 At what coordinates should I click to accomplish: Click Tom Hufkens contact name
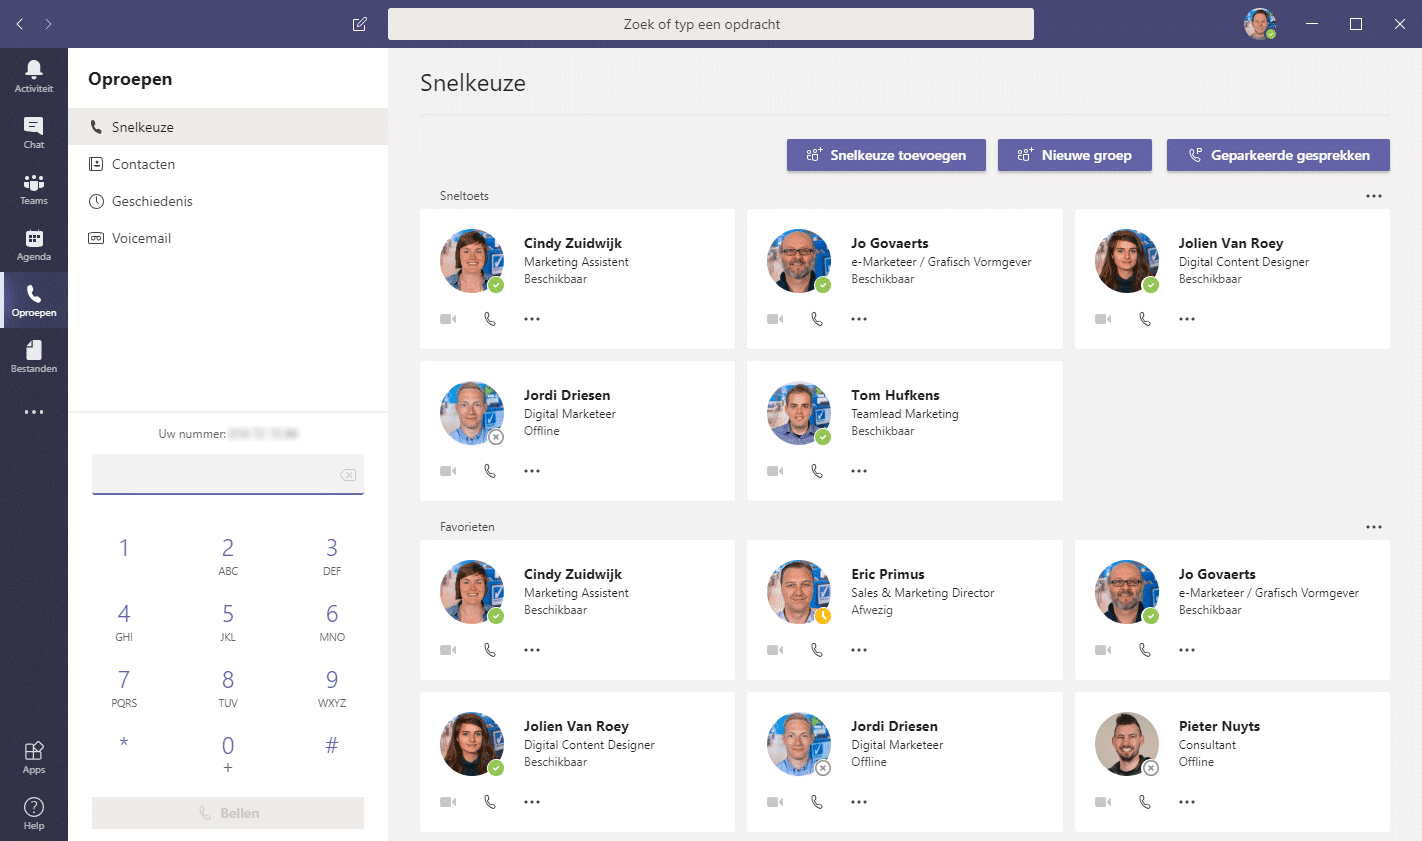pyautogui.click(x=895, y=395)
